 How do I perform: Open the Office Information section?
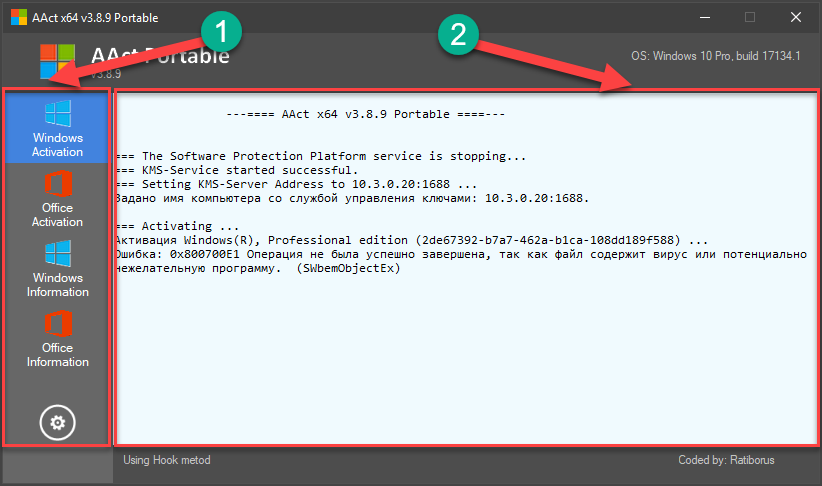point(57,339)
